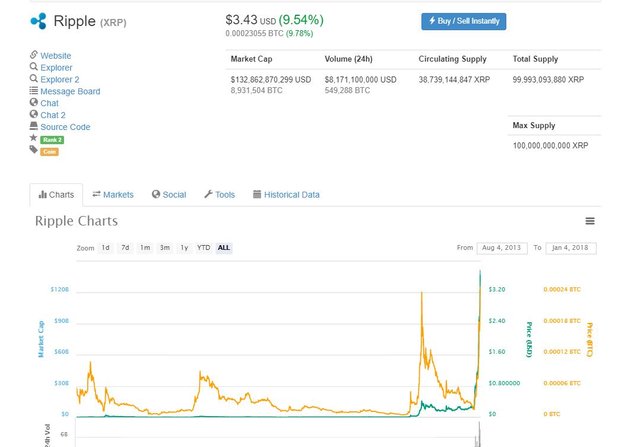Click the star icon next to Rank 2
Viewport: 640px width, 447px height.
(x=34, y=139)
